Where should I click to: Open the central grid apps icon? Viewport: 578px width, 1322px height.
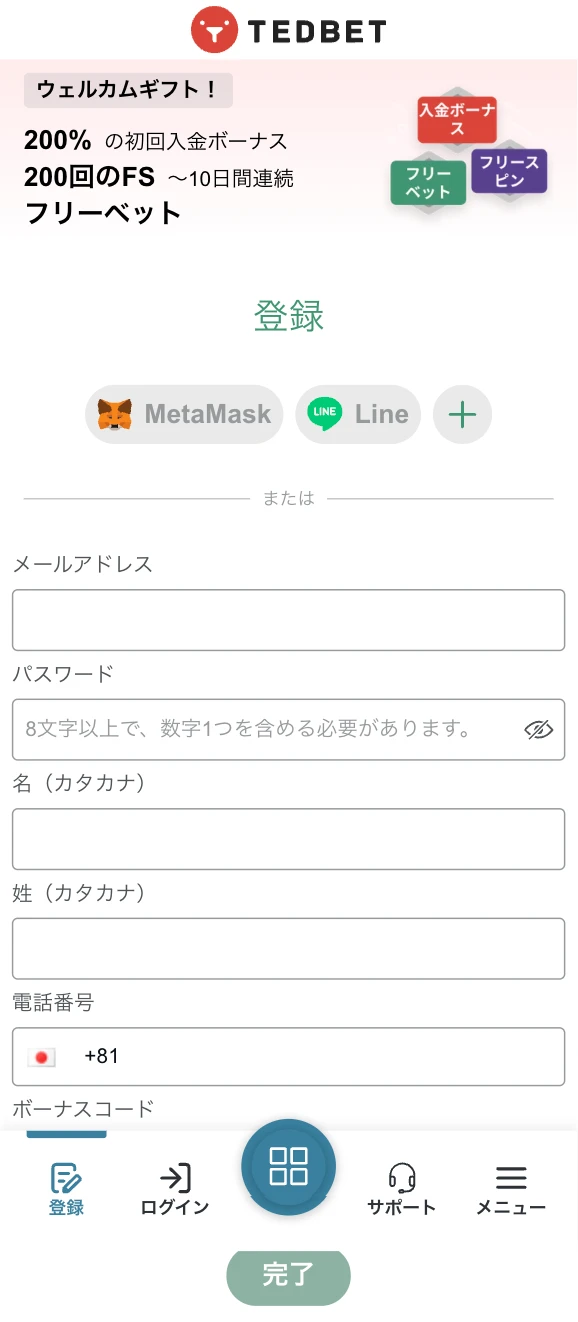[288, 1167]
